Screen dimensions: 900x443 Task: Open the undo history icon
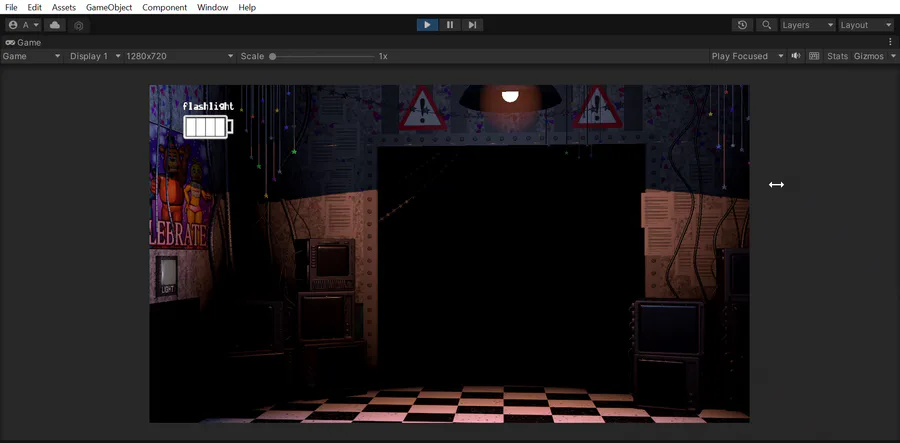(x=742, y=25)
